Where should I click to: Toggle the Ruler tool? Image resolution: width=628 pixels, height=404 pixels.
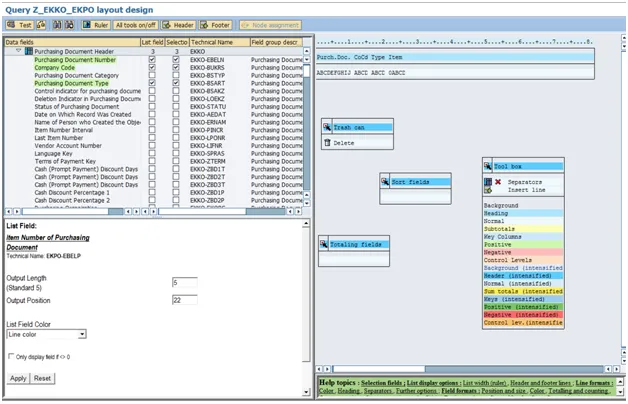point(95,25)
